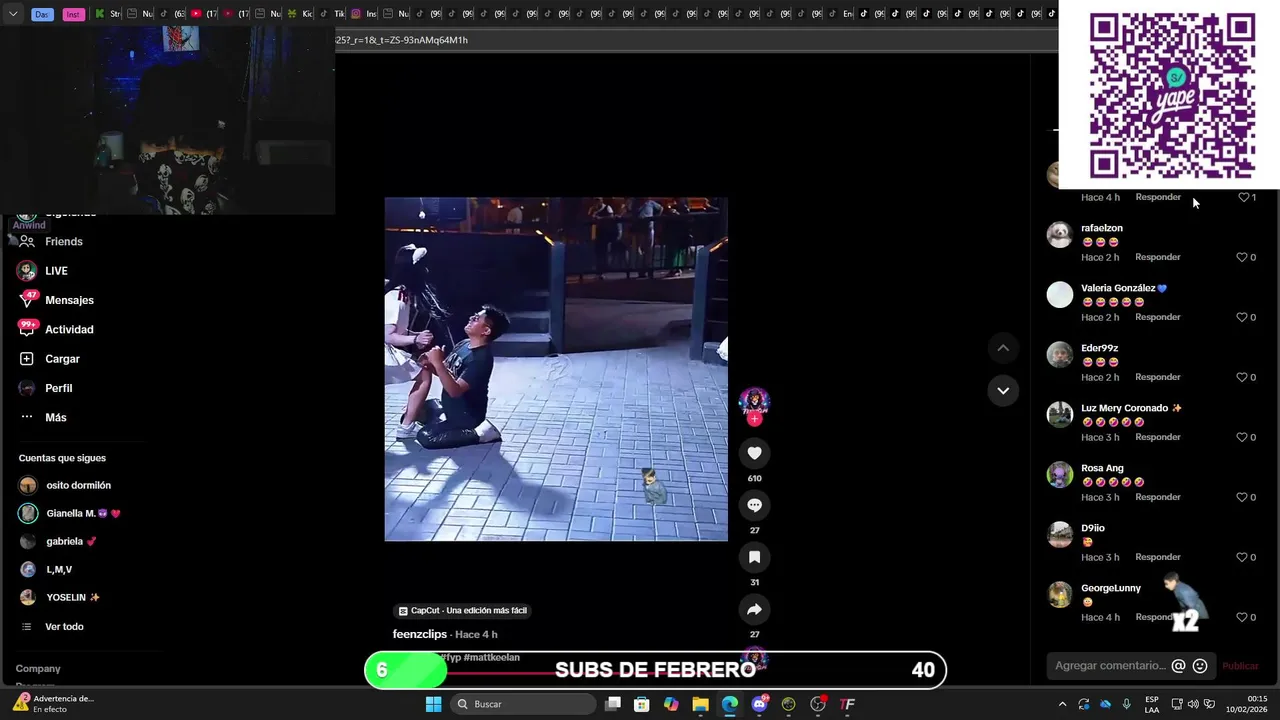Image resolution: width=1280 pixels, height=720 pixels.
Task: Like Rosa Ang's comment heart
Action: [x=1242, y=497]
